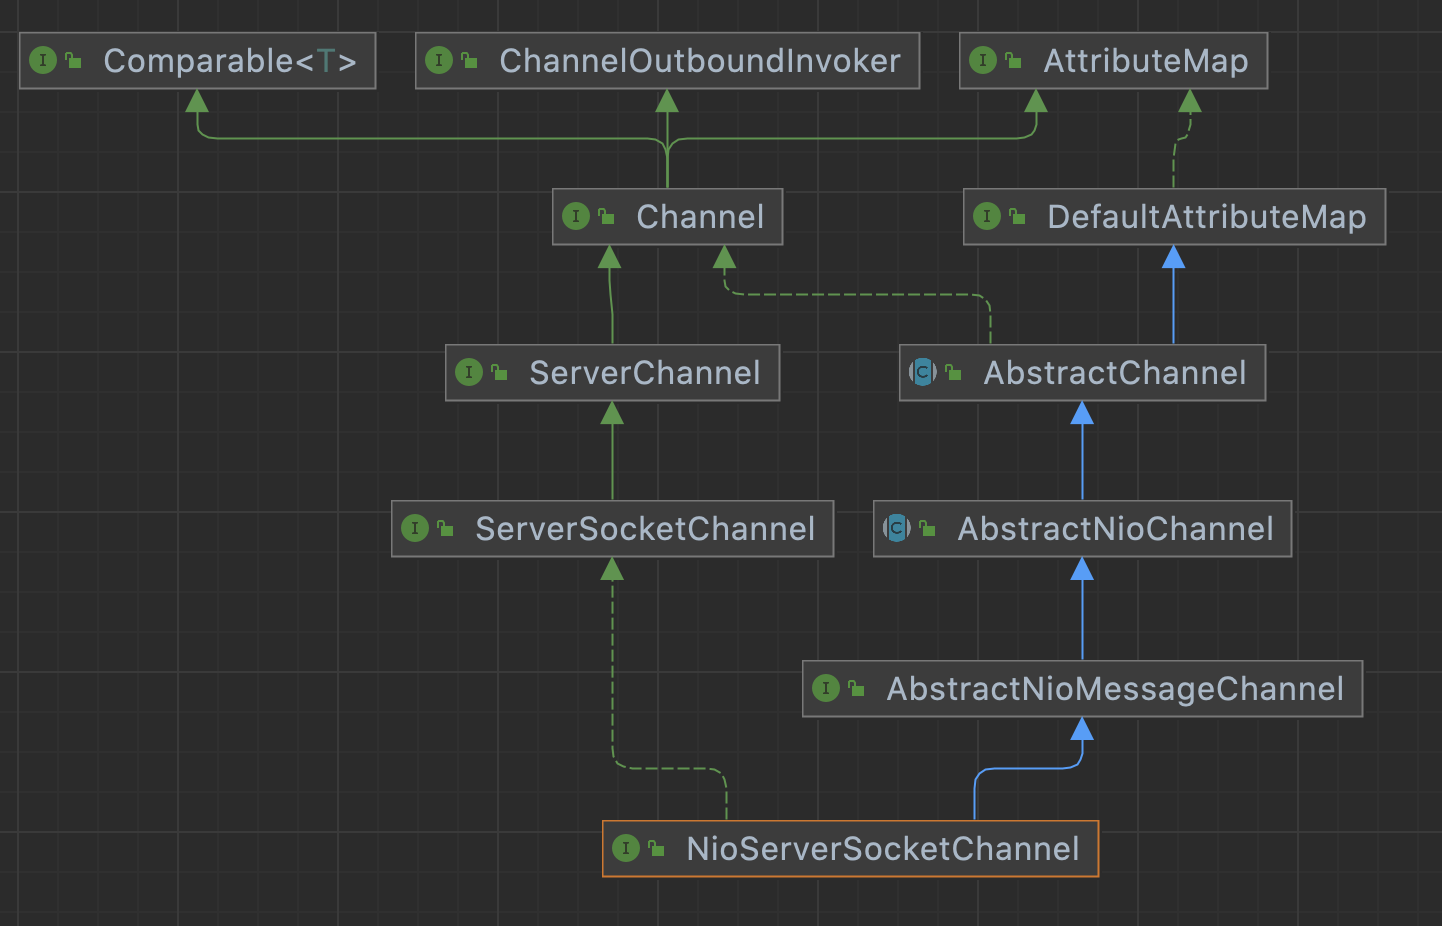Click the green interface icon on AttributeMap
1442x926 pixels.
(983, 61)
